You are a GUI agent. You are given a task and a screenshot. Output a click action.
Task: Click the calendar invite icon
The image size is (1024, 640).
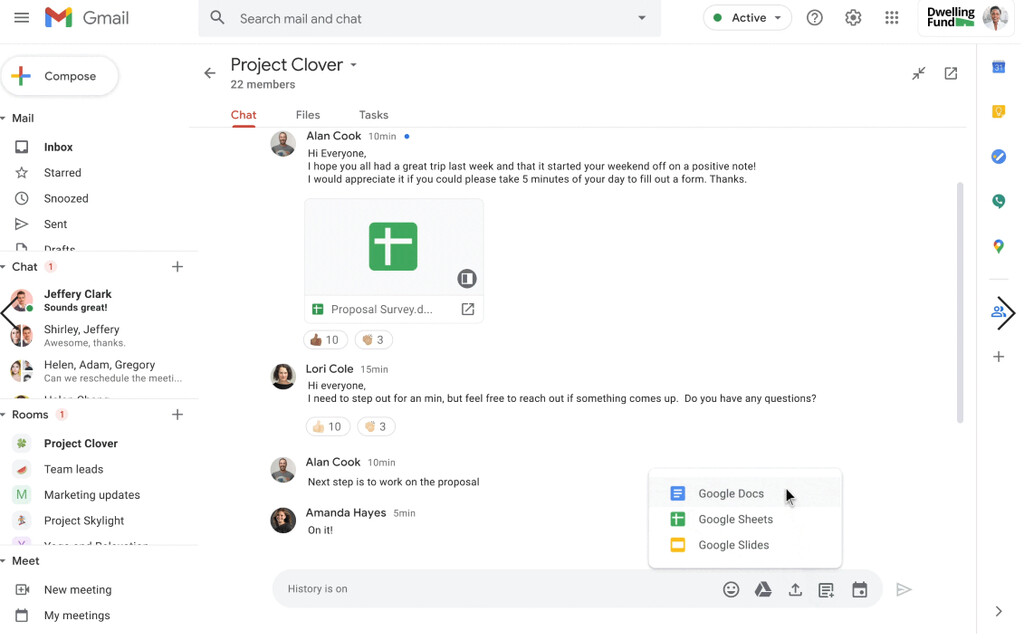tap(859, 590)
